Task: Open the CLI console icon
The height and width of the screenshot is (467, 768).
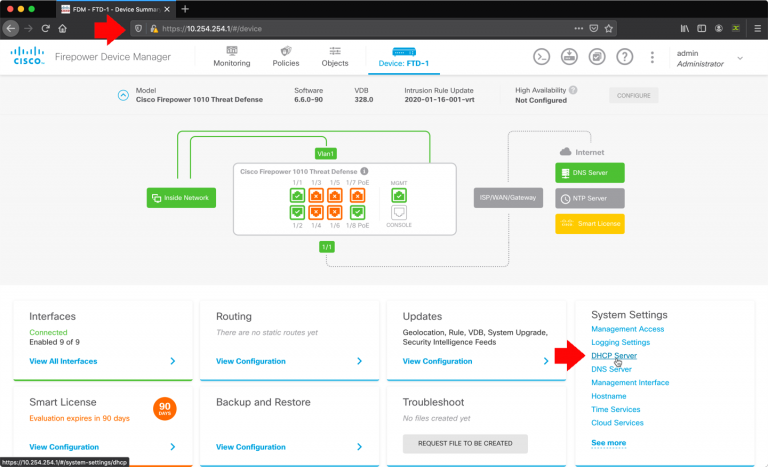Action: click(541, 57)
